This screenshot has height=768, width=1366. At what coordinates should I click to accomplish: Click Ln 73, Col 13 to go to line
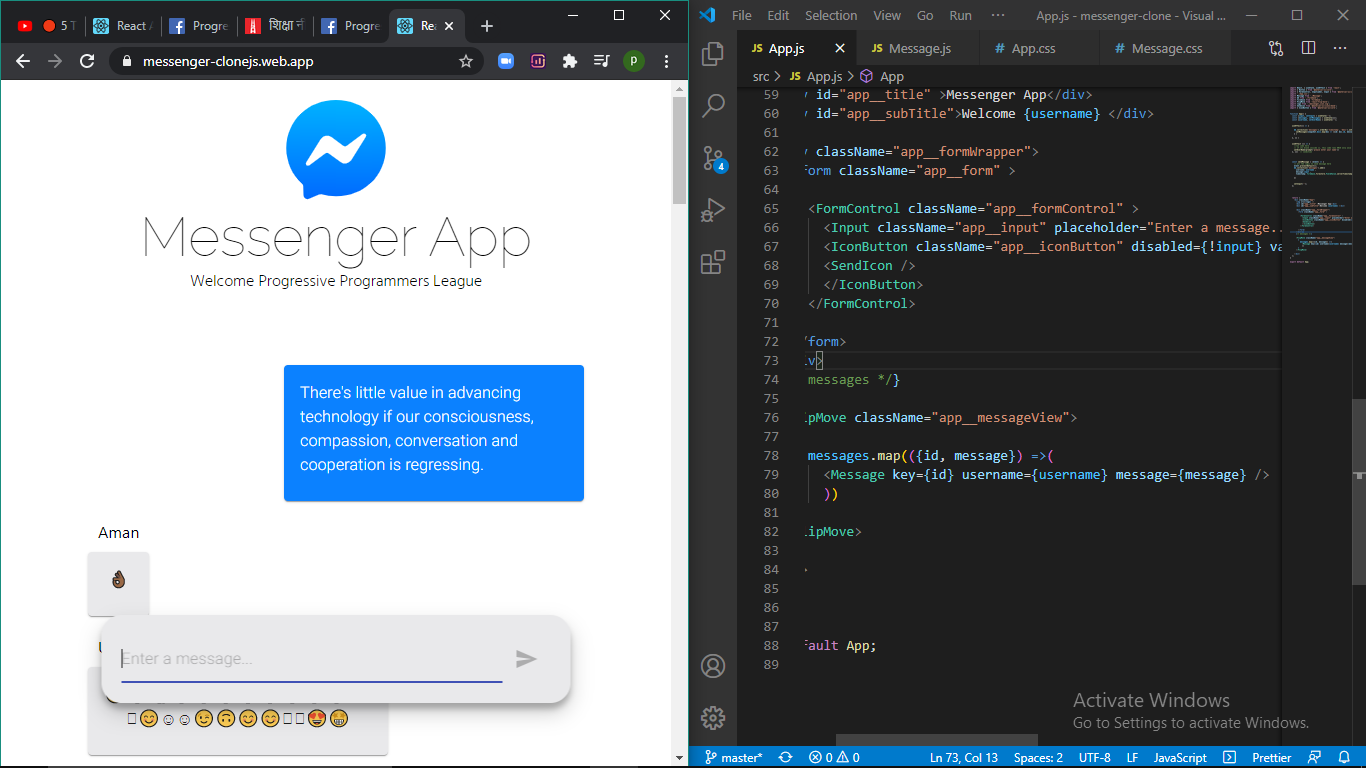click(964, 758)
